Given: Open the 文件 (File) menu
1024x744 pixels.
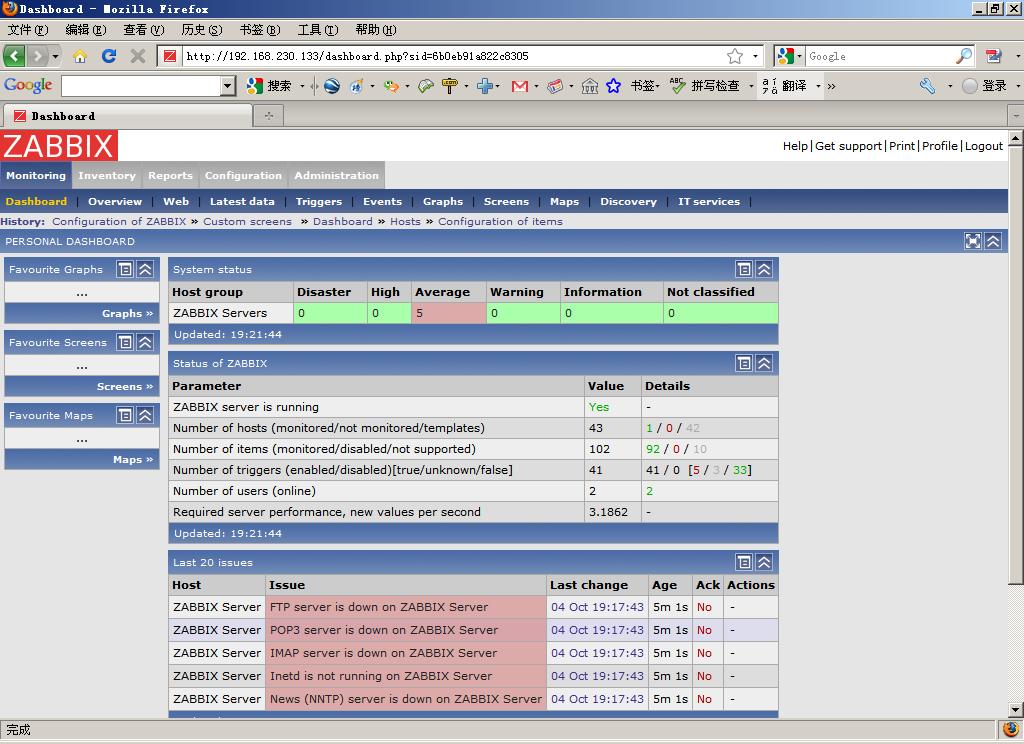Looking at the screenshot, I should [x=27, y=29].
